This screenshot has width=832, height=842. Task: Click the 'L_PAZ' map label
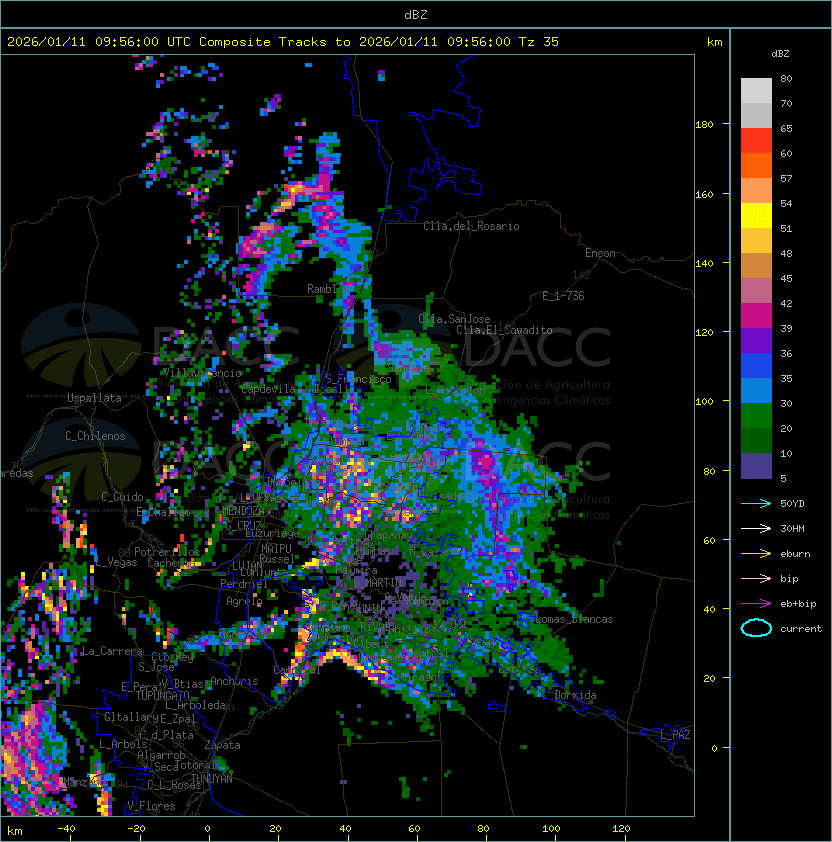tap(675, 735)
